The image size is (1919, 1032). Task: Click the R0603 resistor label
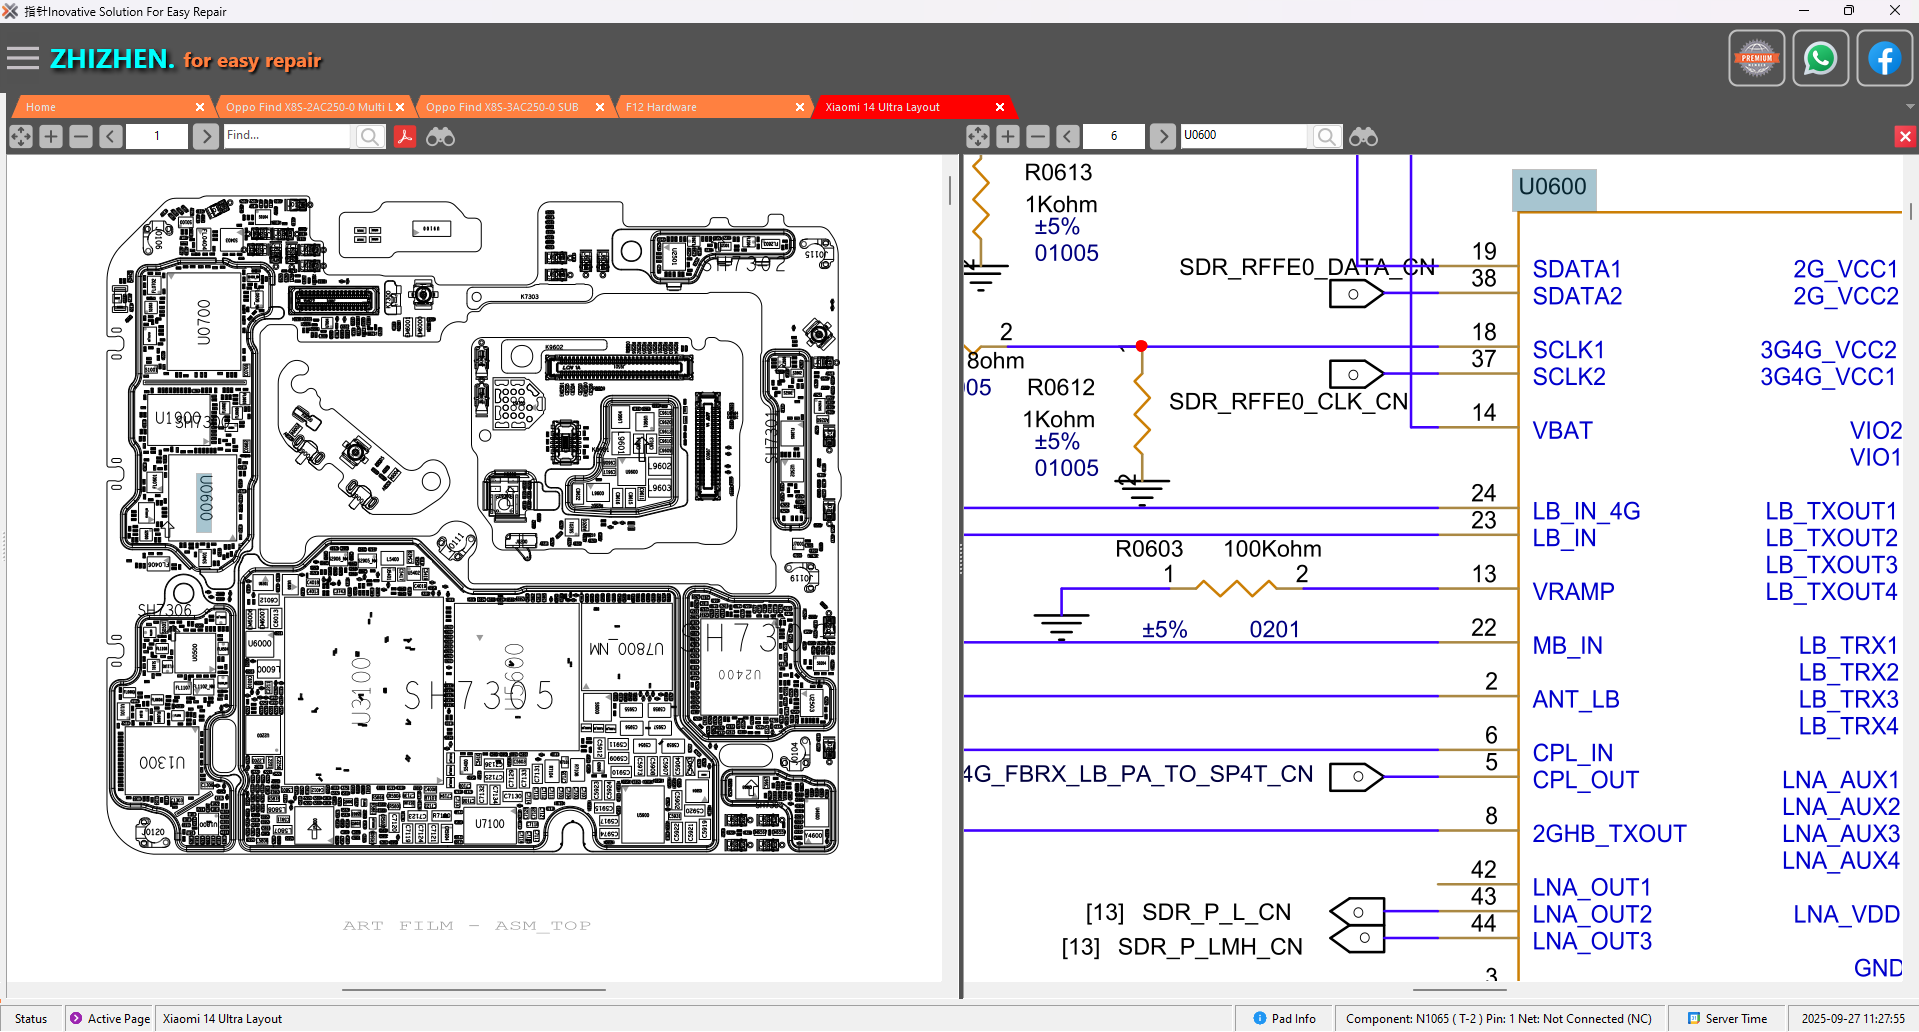(x=1149, y=549)
